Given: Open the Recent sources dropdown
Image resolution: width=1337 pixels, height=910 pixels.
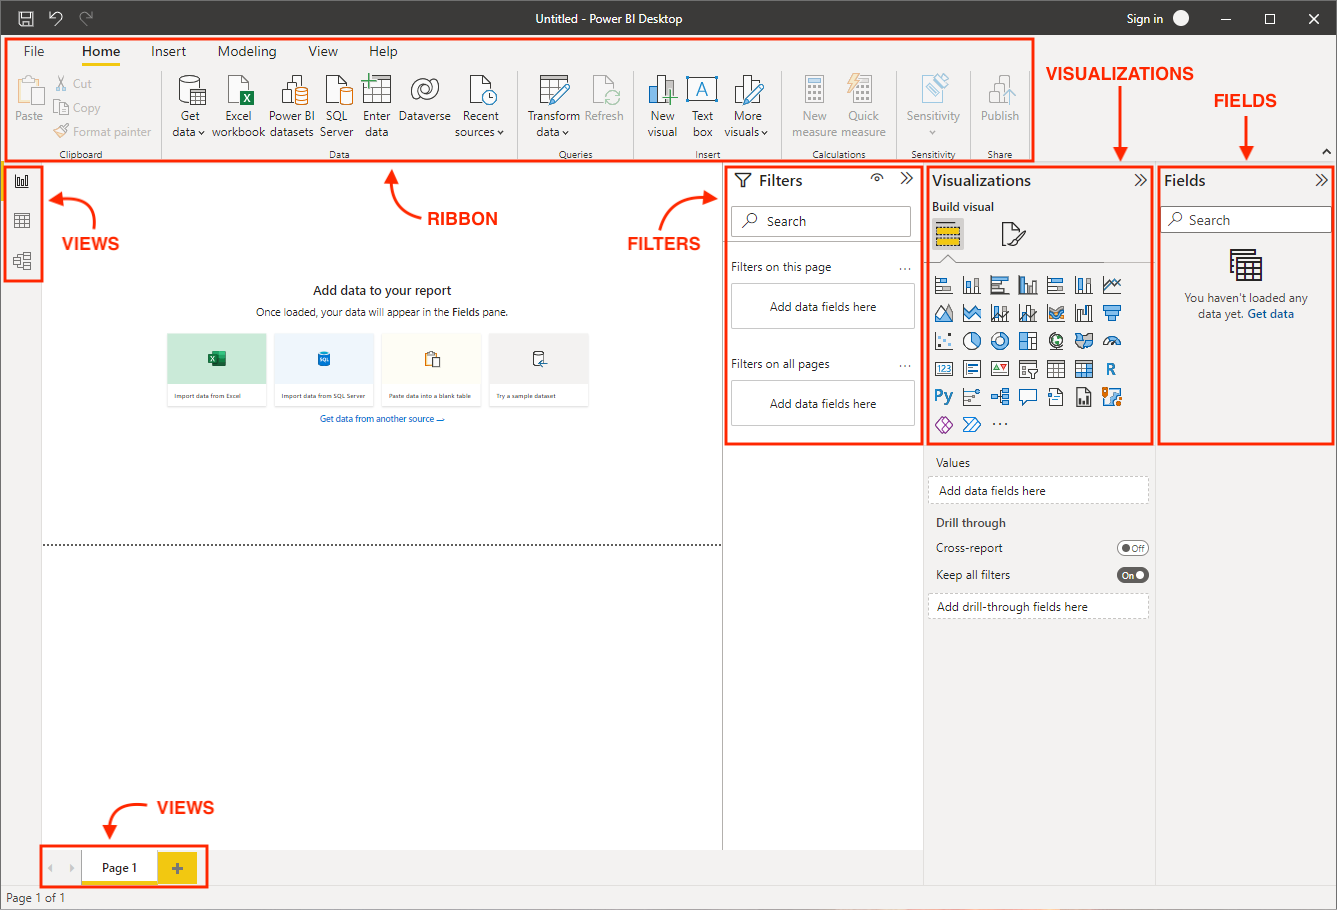Looking at the screenshot, I should coord(480,106).
